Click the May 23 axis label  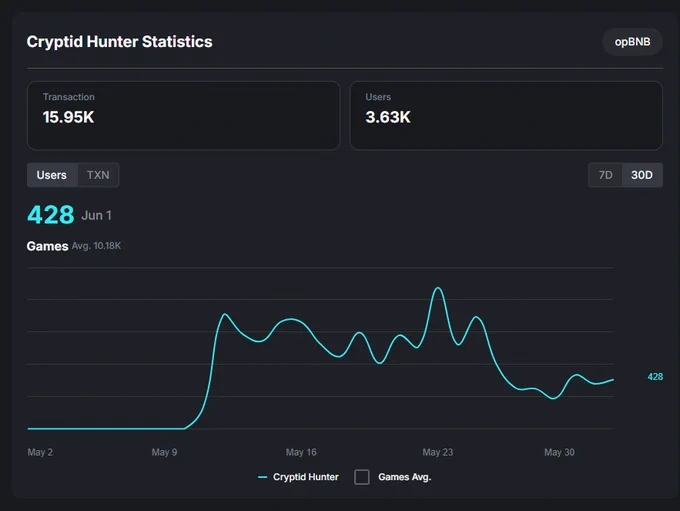438,452
